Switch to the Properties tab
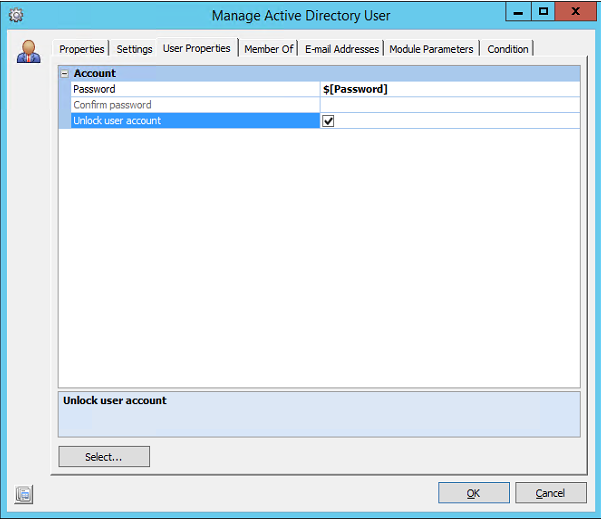 tap(82, 49)
